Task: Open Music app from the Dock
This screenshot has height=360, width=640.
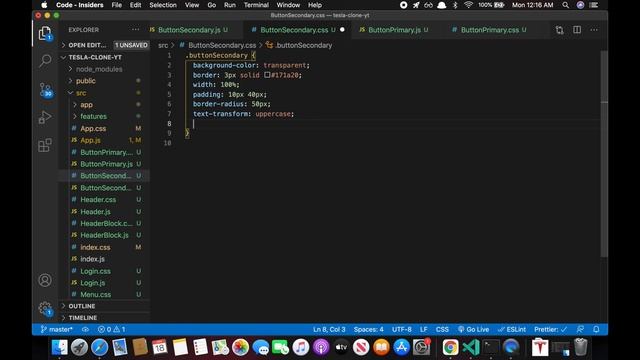Action: 301,347
